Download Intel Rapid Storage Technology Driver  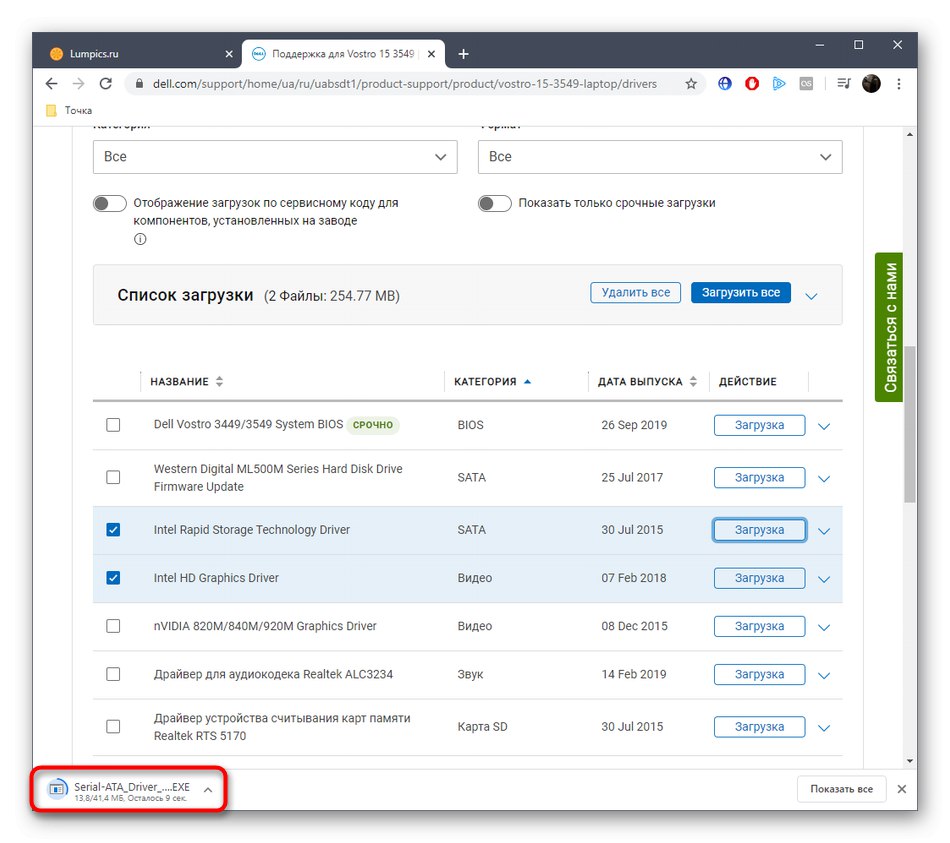[759, 530]
